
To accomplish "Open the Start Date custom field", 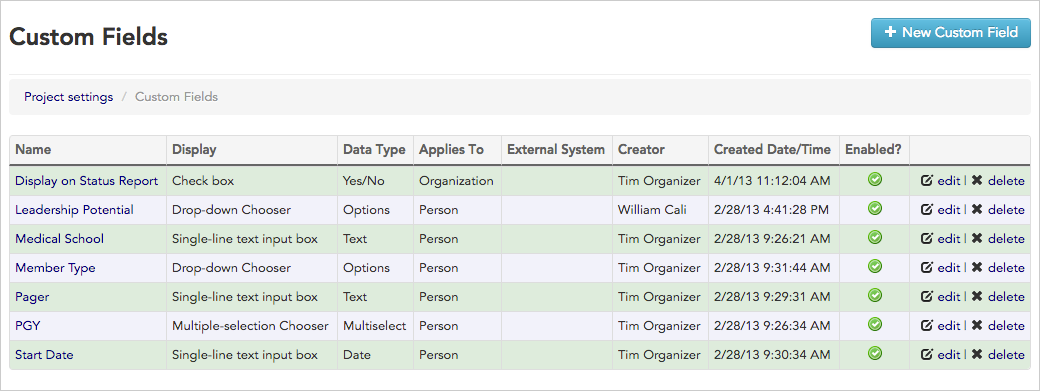I will [x=44, y=355].
